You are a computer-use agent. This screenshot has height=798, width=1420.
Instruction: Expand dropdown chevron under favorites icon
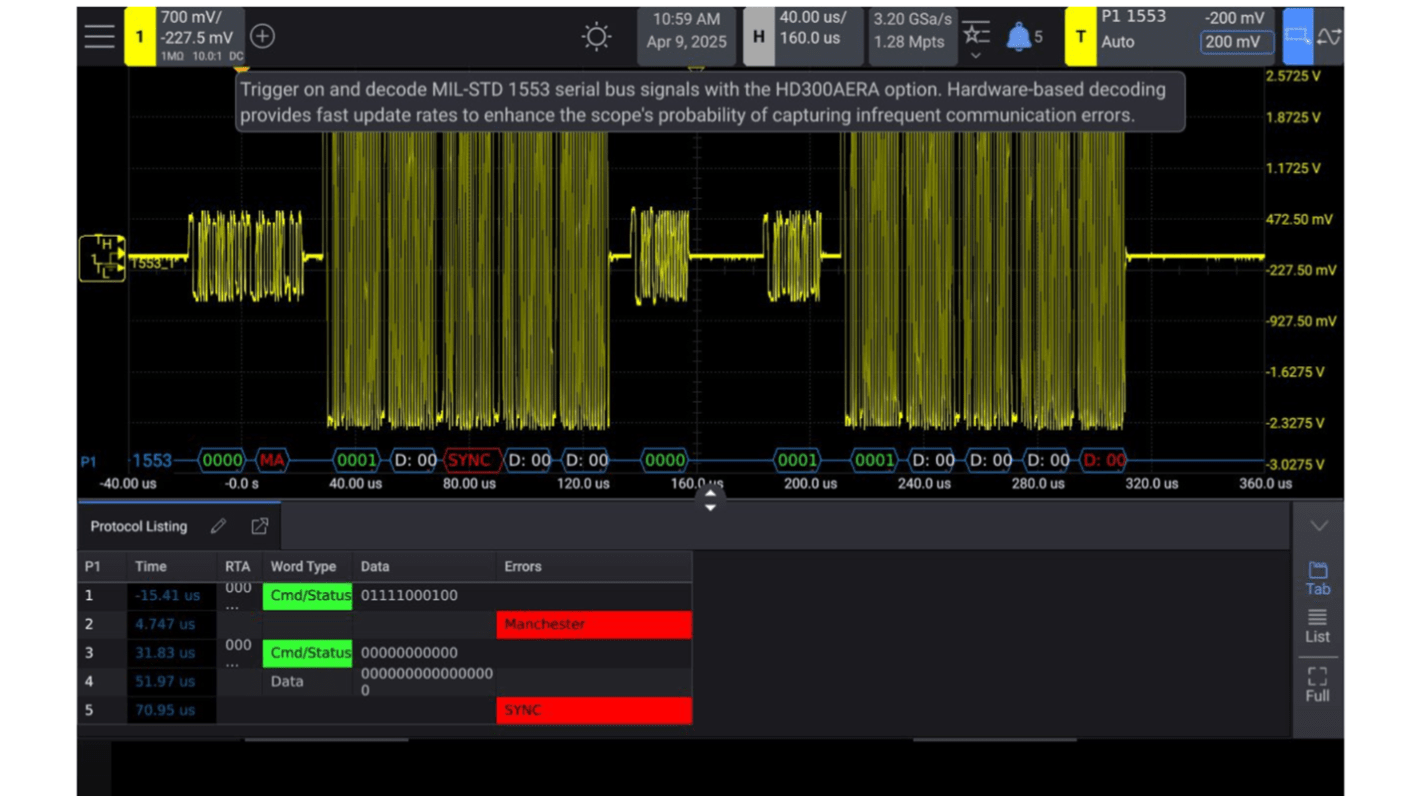pos(976,56)
